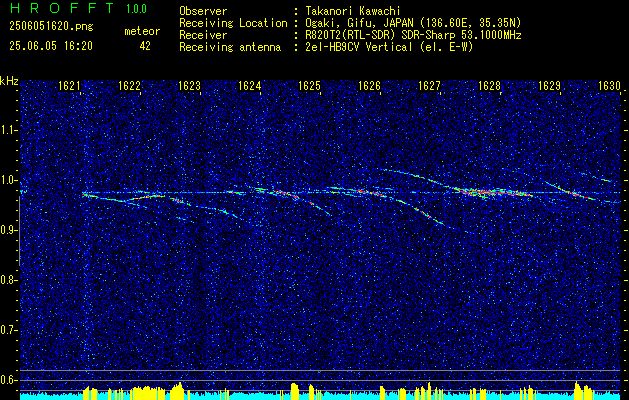Click time marker 1622
Viewport: 629px width, 400px height.
(129, 86)
